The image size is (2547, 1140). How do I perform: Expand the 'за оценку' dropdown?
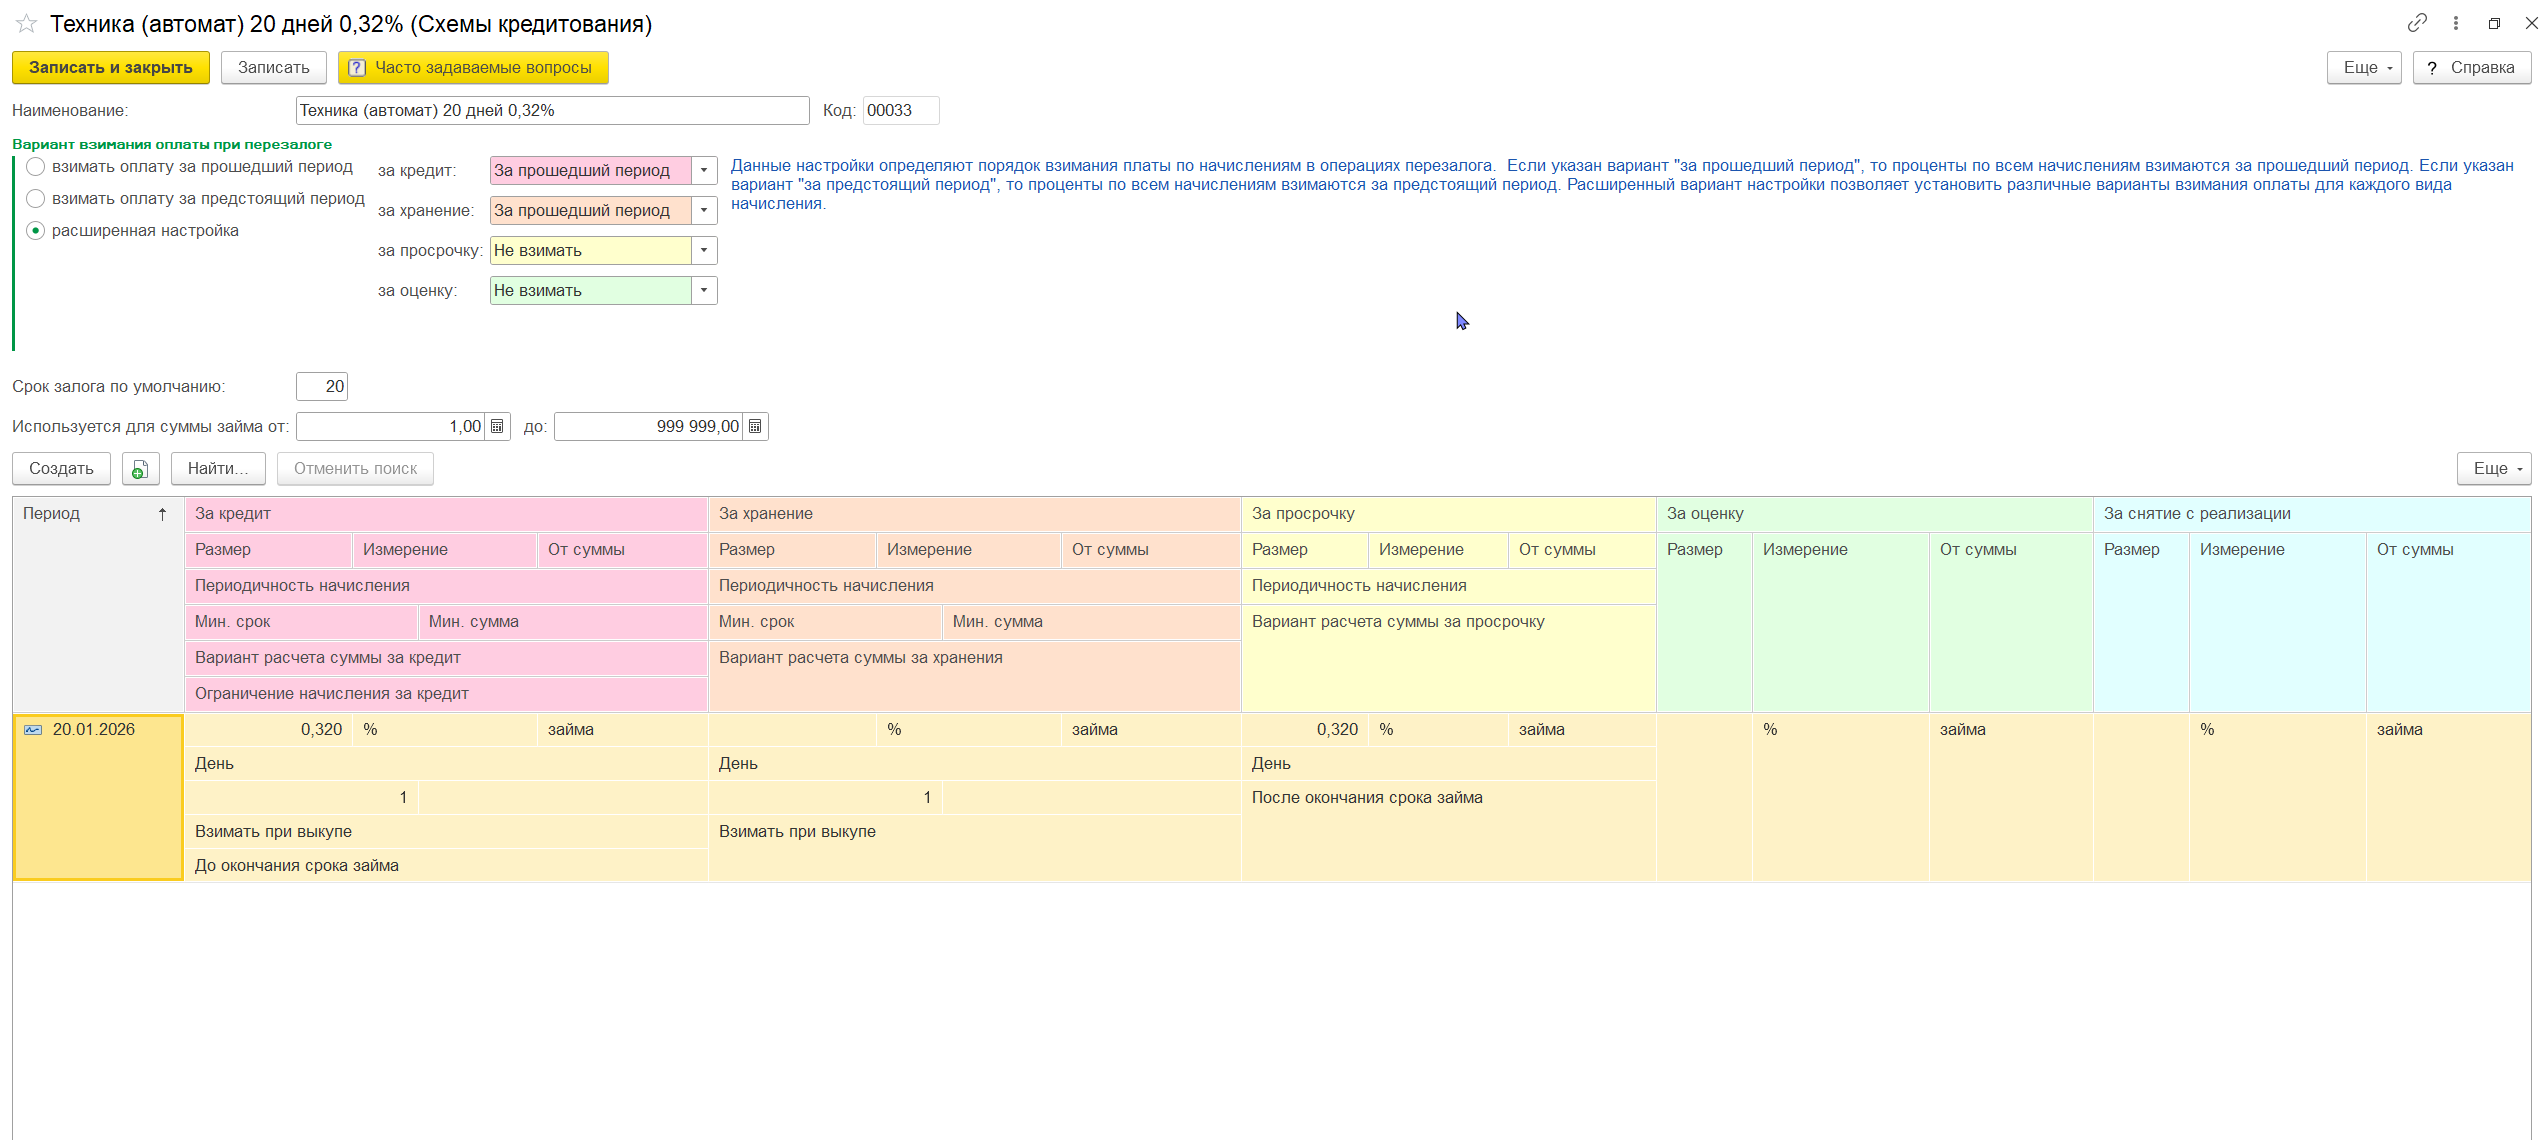(x=704, y=291)
